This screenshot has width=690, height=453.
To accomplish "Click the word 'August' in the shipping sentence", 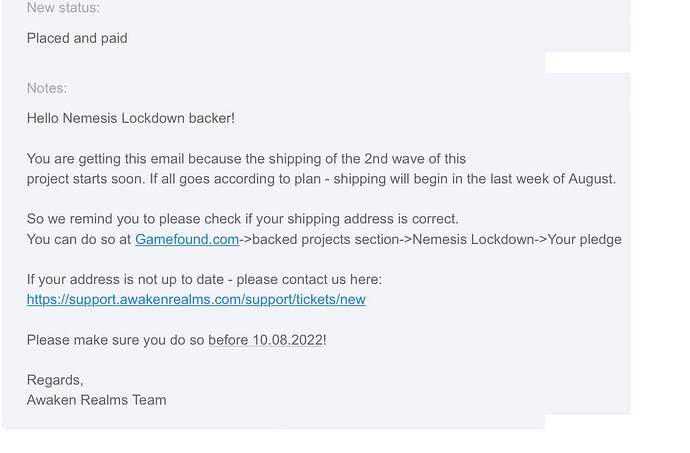I will coord(591,179).
